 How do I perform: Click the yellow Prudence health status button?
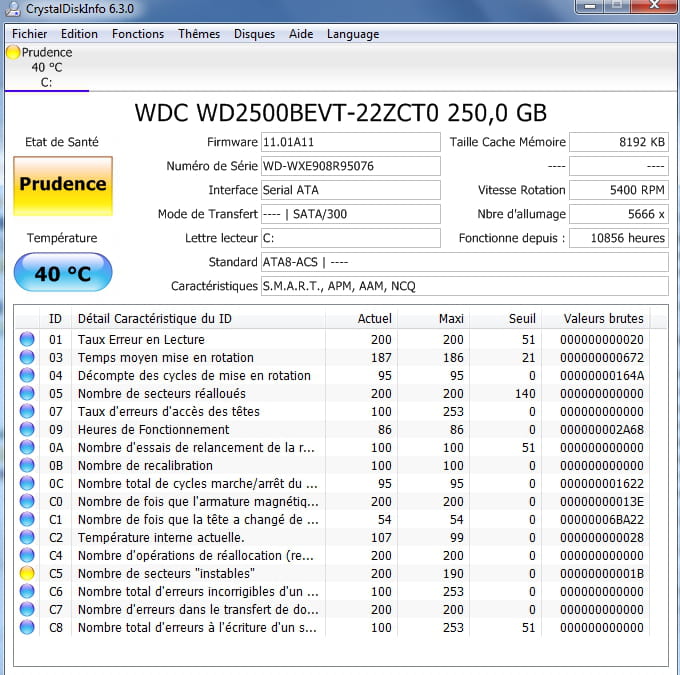point(62,185)
